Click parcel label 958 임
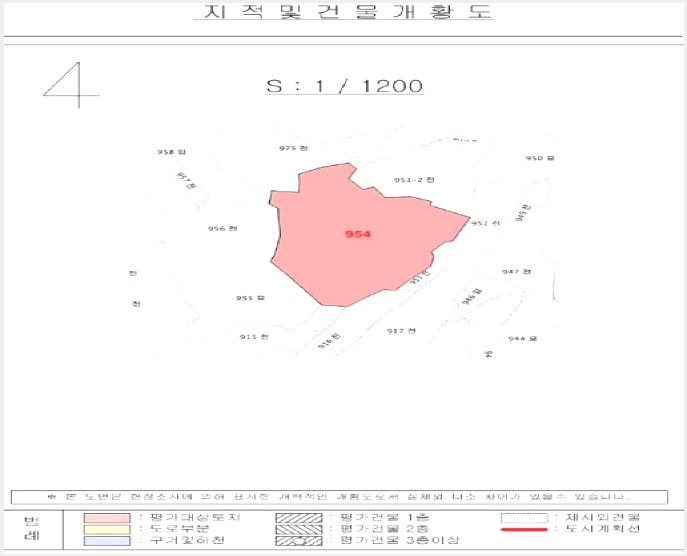The width and height of the screenshot is (687, 556). click(172, 152)
